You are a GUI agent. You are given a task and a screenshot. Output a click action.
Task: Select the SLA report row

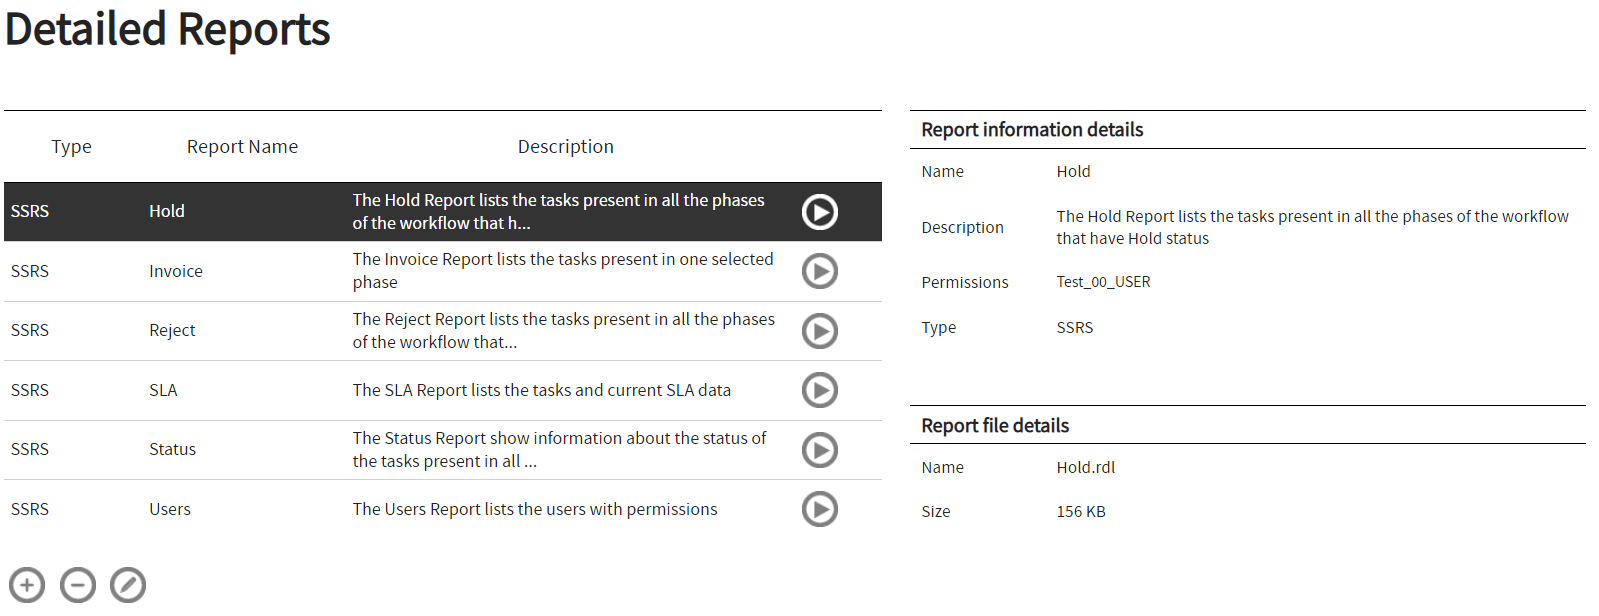(163, 390)
